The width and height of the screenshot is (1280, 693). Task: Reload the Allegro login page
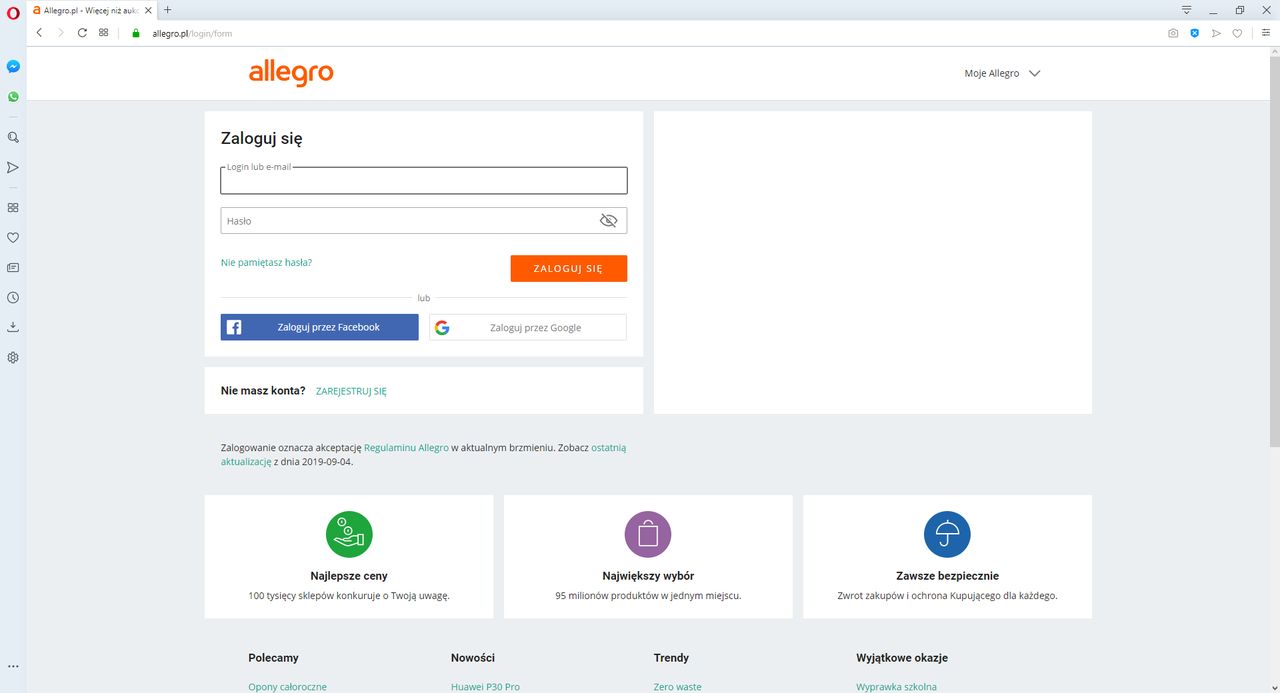tap(82, 33)
